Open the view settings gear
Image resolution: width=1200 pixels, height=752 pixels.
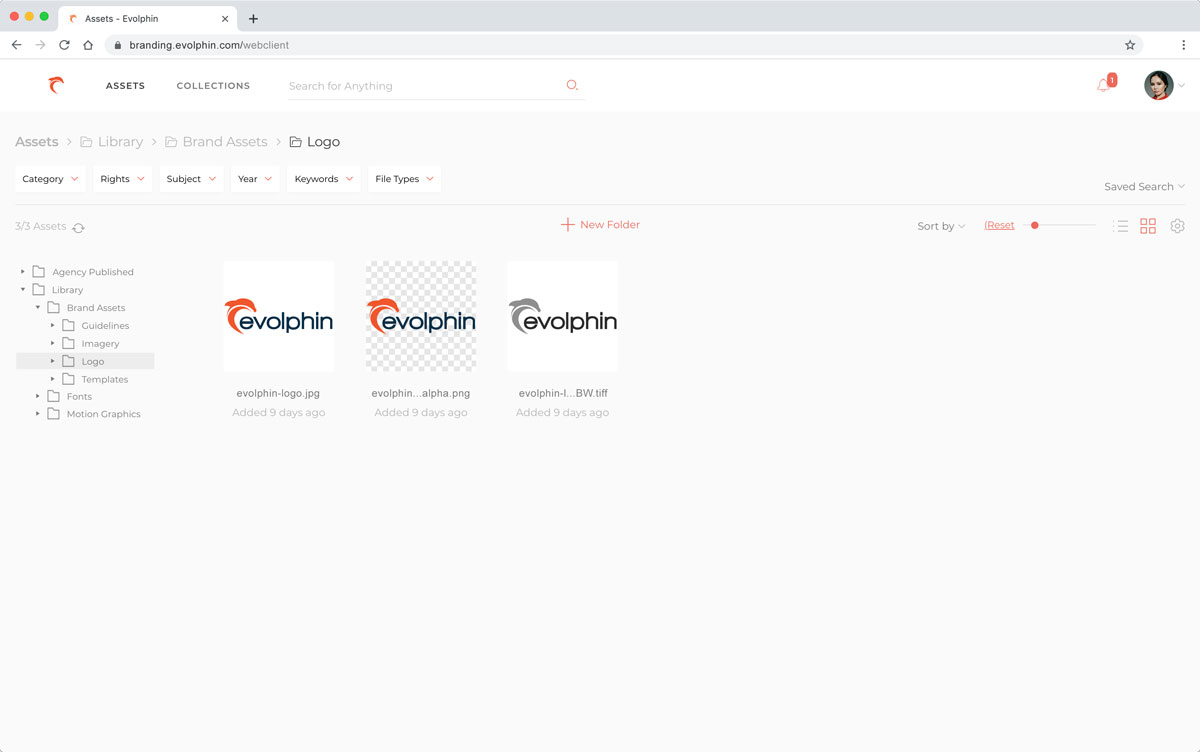1177,226
